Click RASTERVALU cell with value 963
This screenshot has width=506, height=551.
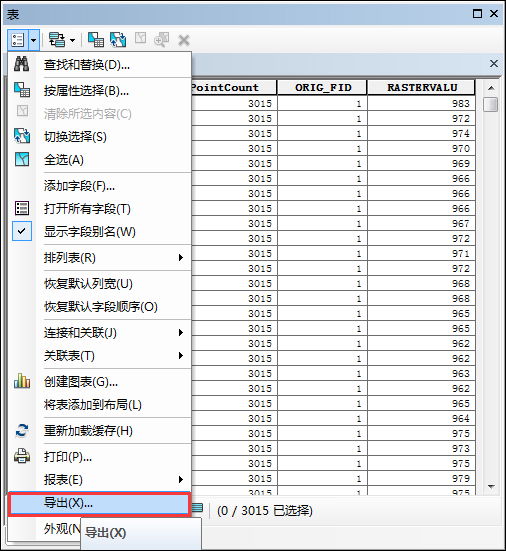click(422, 374)
